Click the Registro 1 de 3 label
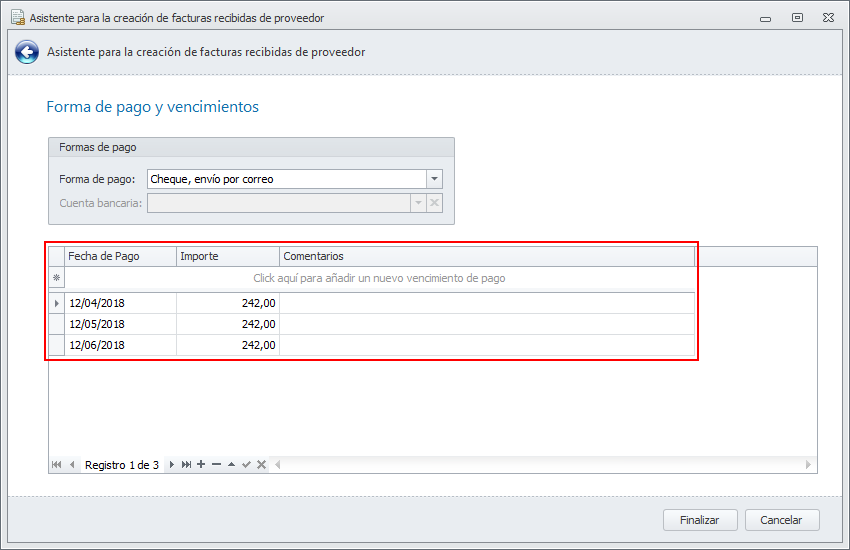 (122, 465)
